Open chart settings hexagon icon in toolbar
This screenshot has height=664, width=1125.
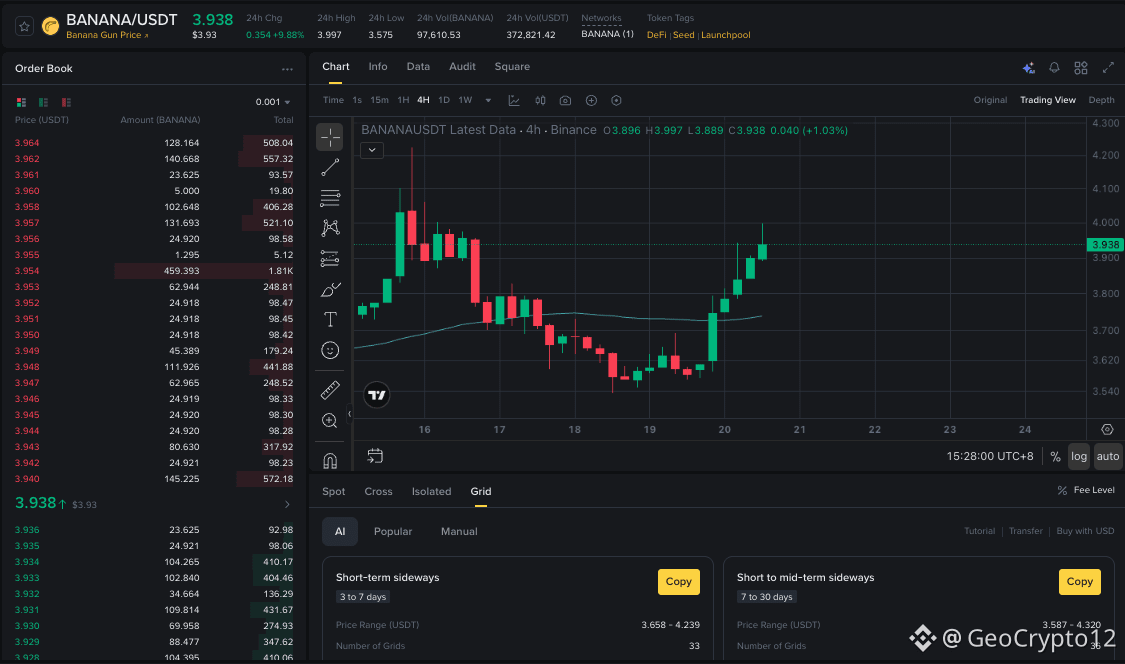[616, 100]
